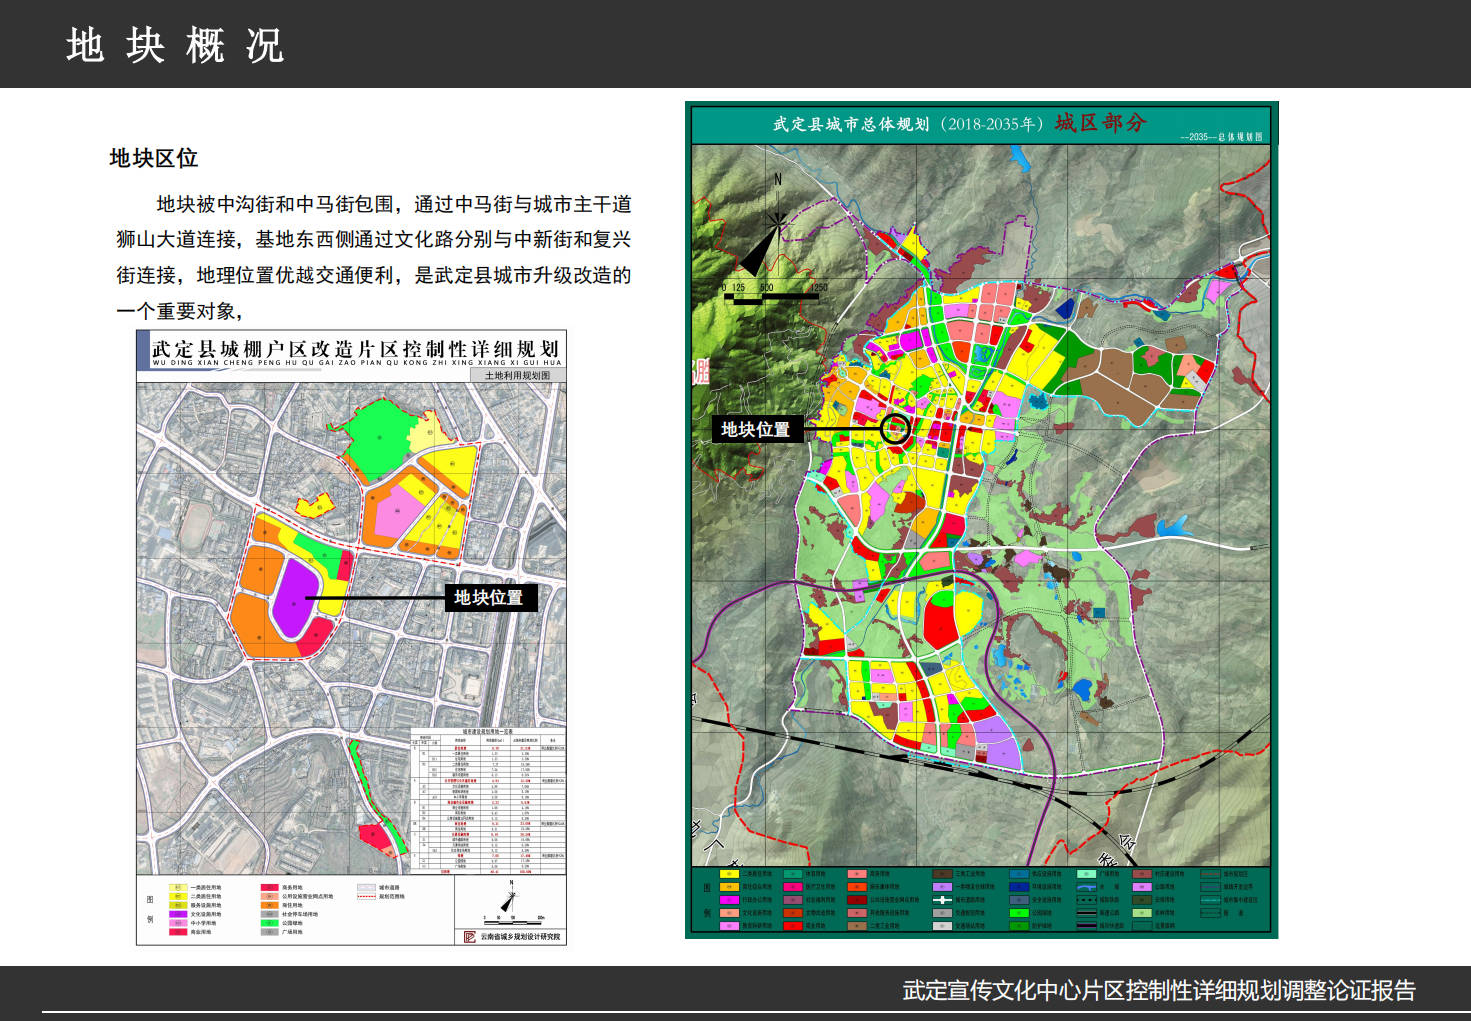Click the bright green swatch in left legend
This screenshot has height=1021, width=1471.
(269, 923)
